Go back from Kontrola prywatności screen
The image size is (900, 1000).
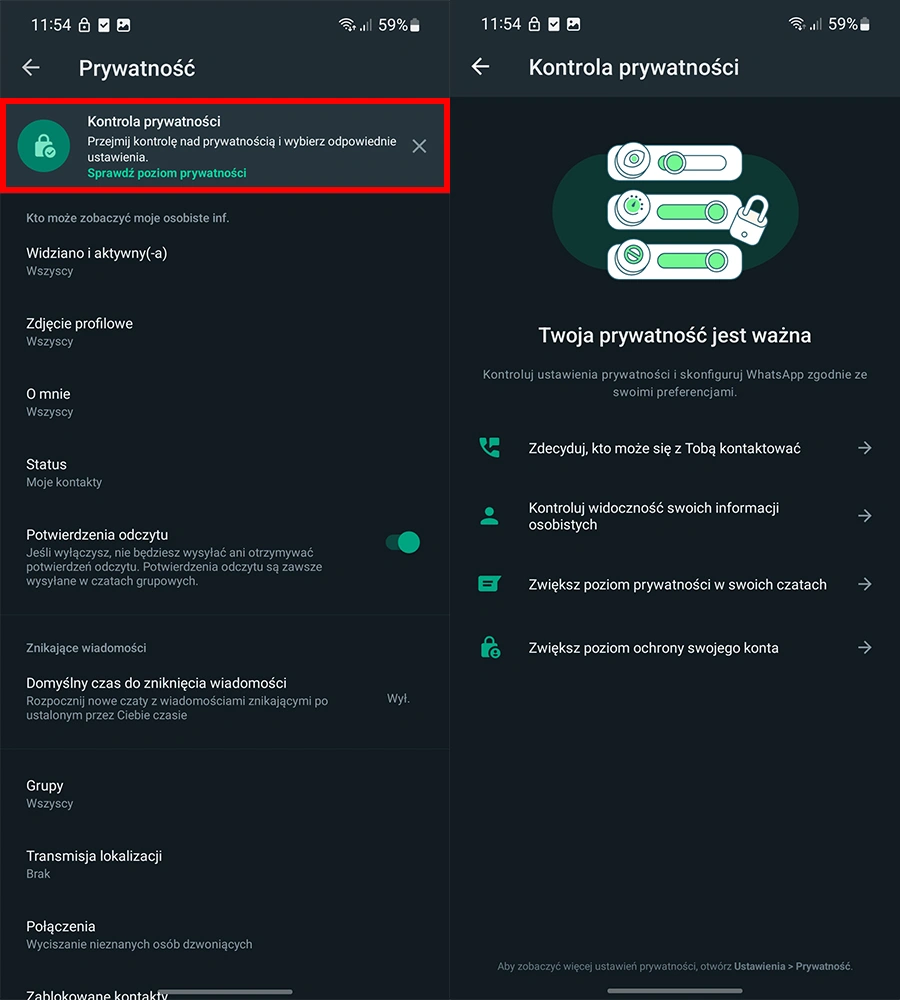[480, 66]
